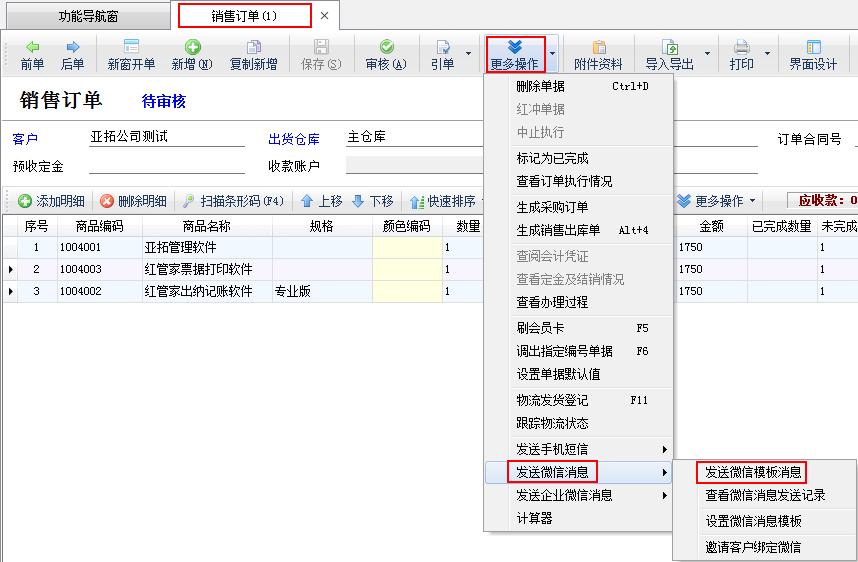This screenshot has height=562, width=858.
Task: Click the 添加明细 button
Action: [x=51, y=201]
